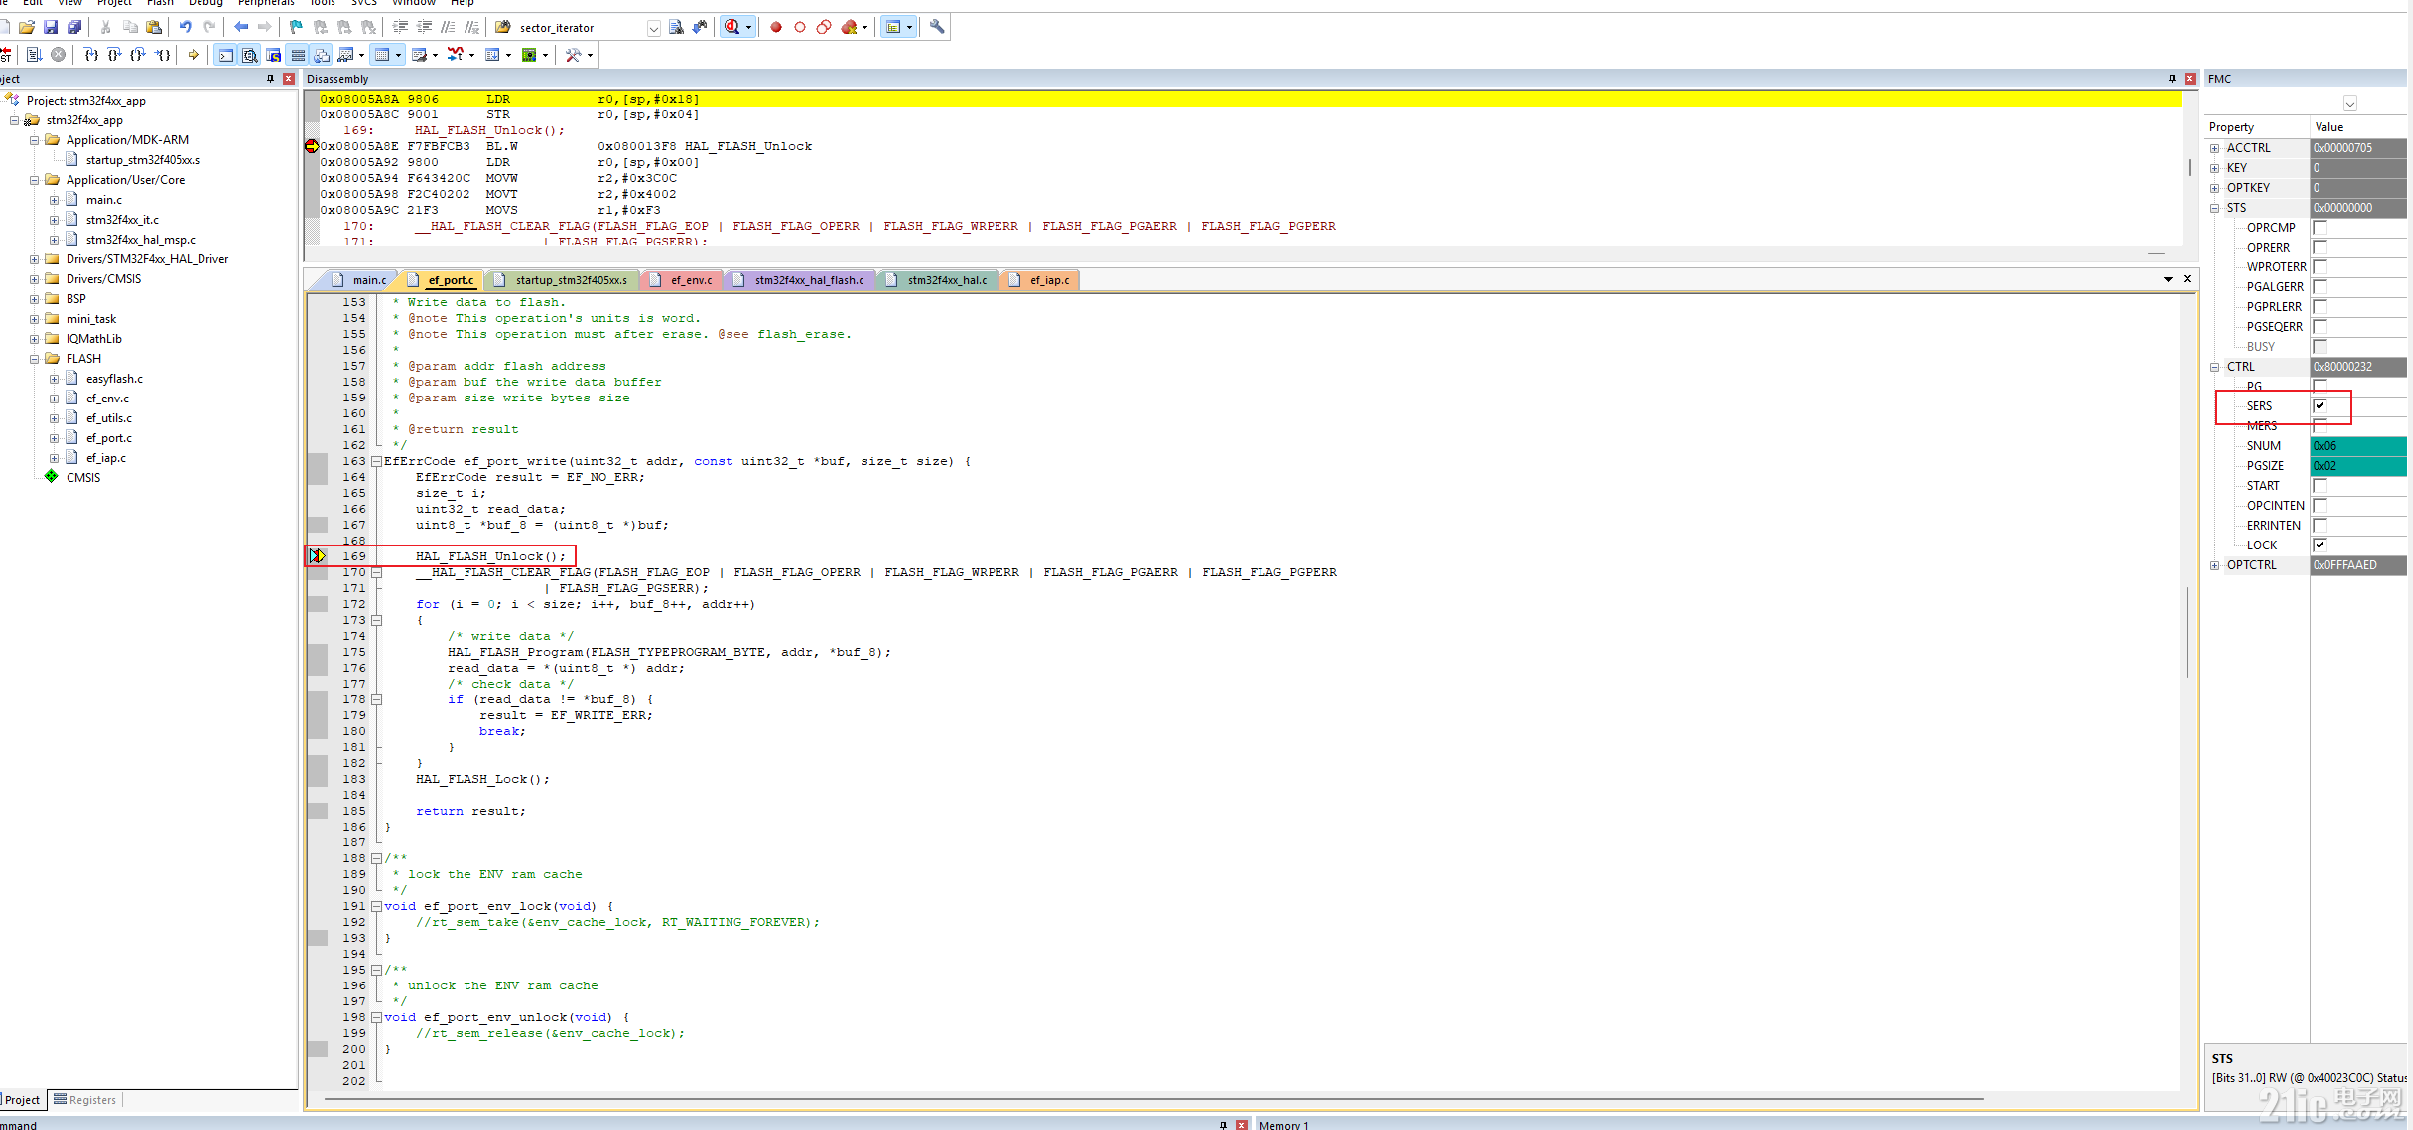Check the START checkbox
This screenshot has height=1130, width=2413.
tap(2320, 486)
